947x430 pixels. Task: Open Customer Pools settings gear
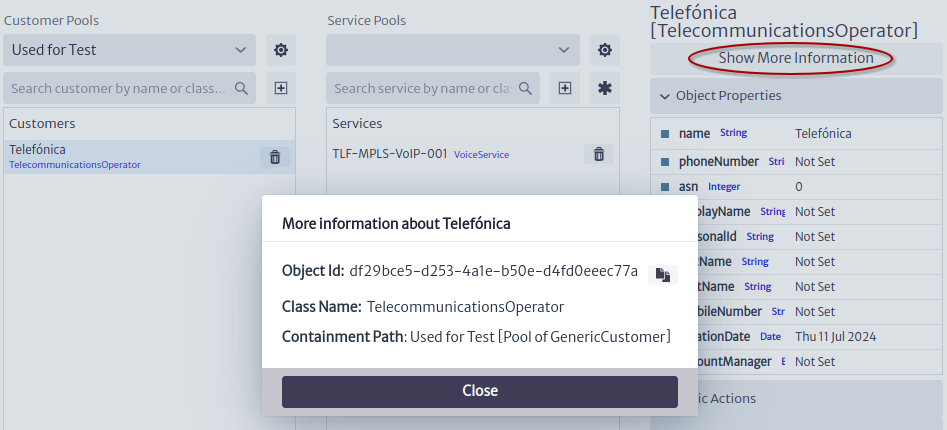click(x=281, y=50)
